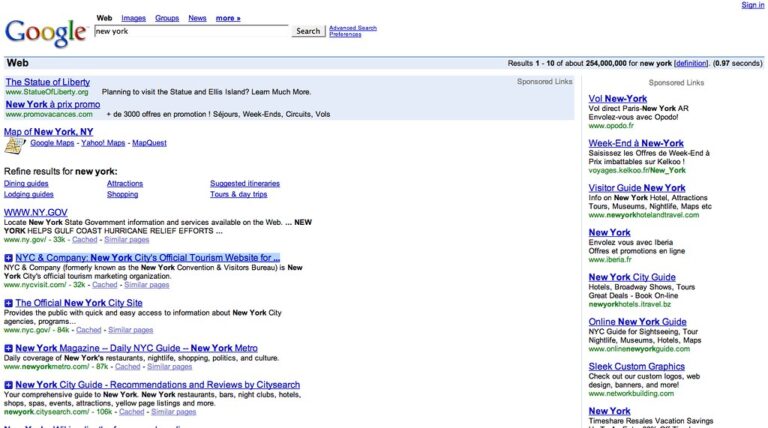View Similar pages for nycvisit.com
This screenshot has width=768, height=428.
tap(147, 285)
